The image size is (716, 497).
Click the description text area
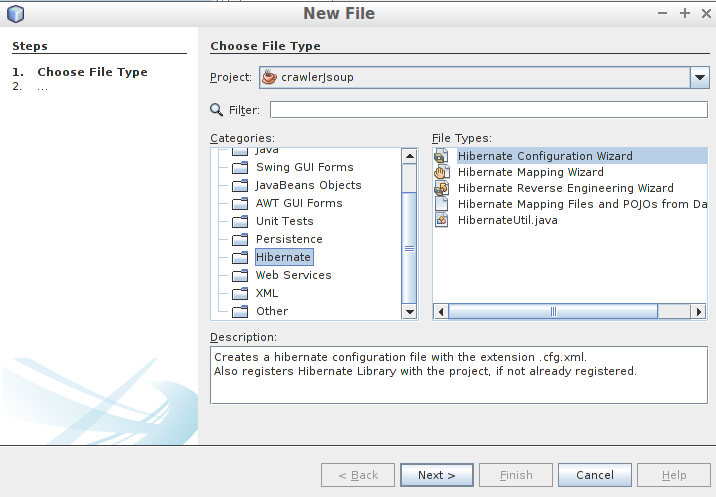pyautogui.click(x=459, y=375)
